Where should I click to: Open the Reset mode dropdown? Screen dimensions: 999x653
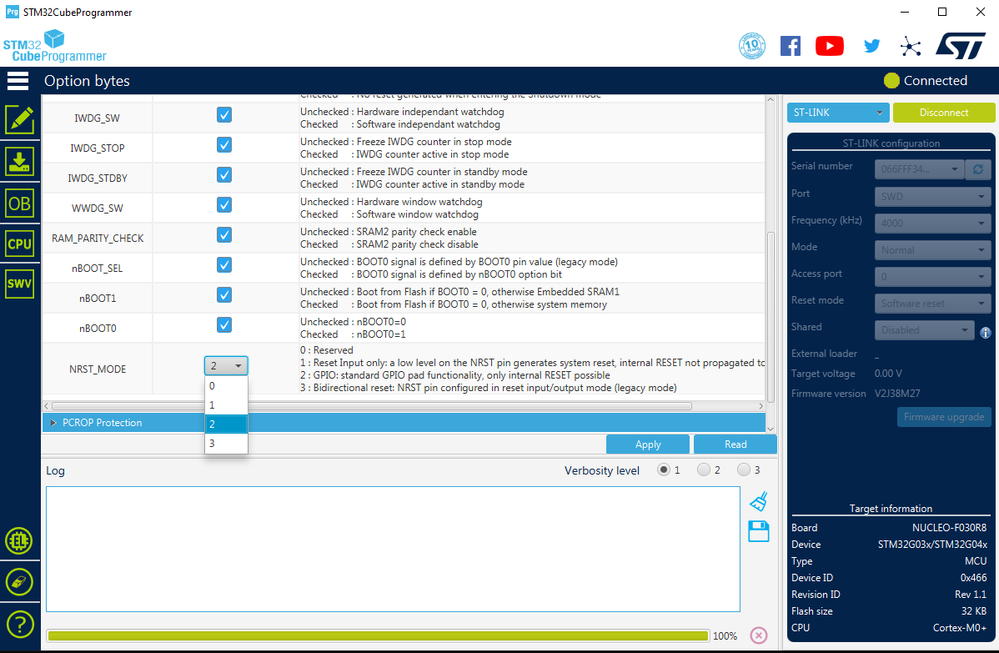pyautogui.click(x=932, y=303)
